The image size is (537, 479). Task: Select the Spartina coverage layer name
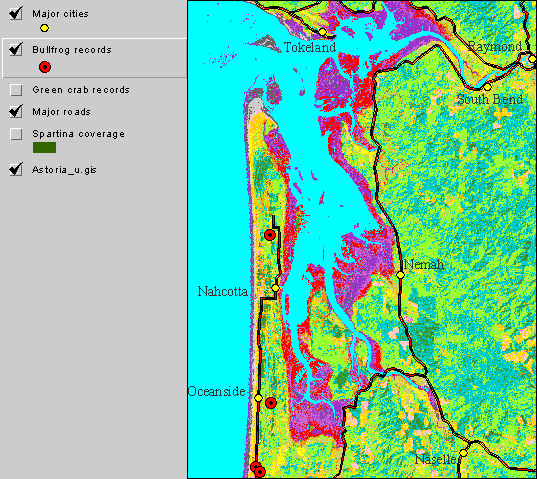78,134
